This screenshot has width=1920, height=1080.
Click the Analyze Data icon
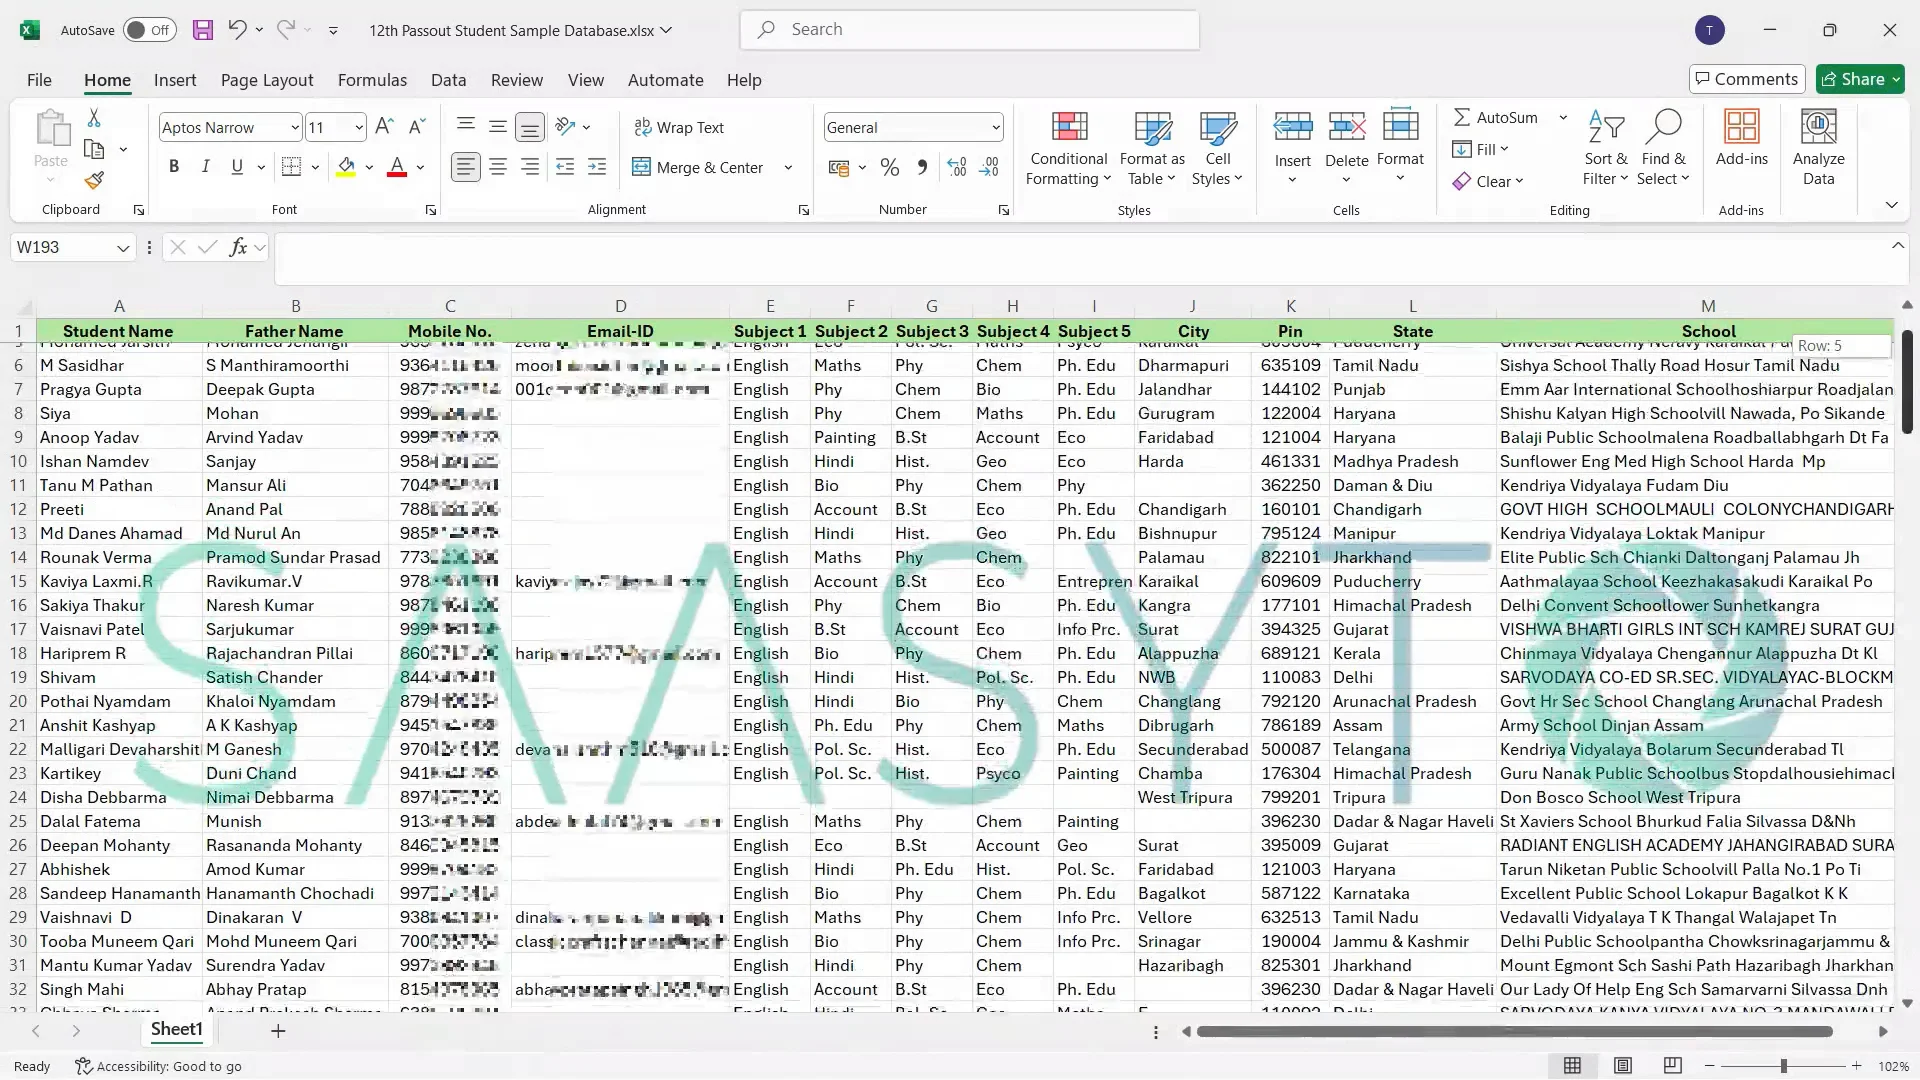coord(1818,127)
